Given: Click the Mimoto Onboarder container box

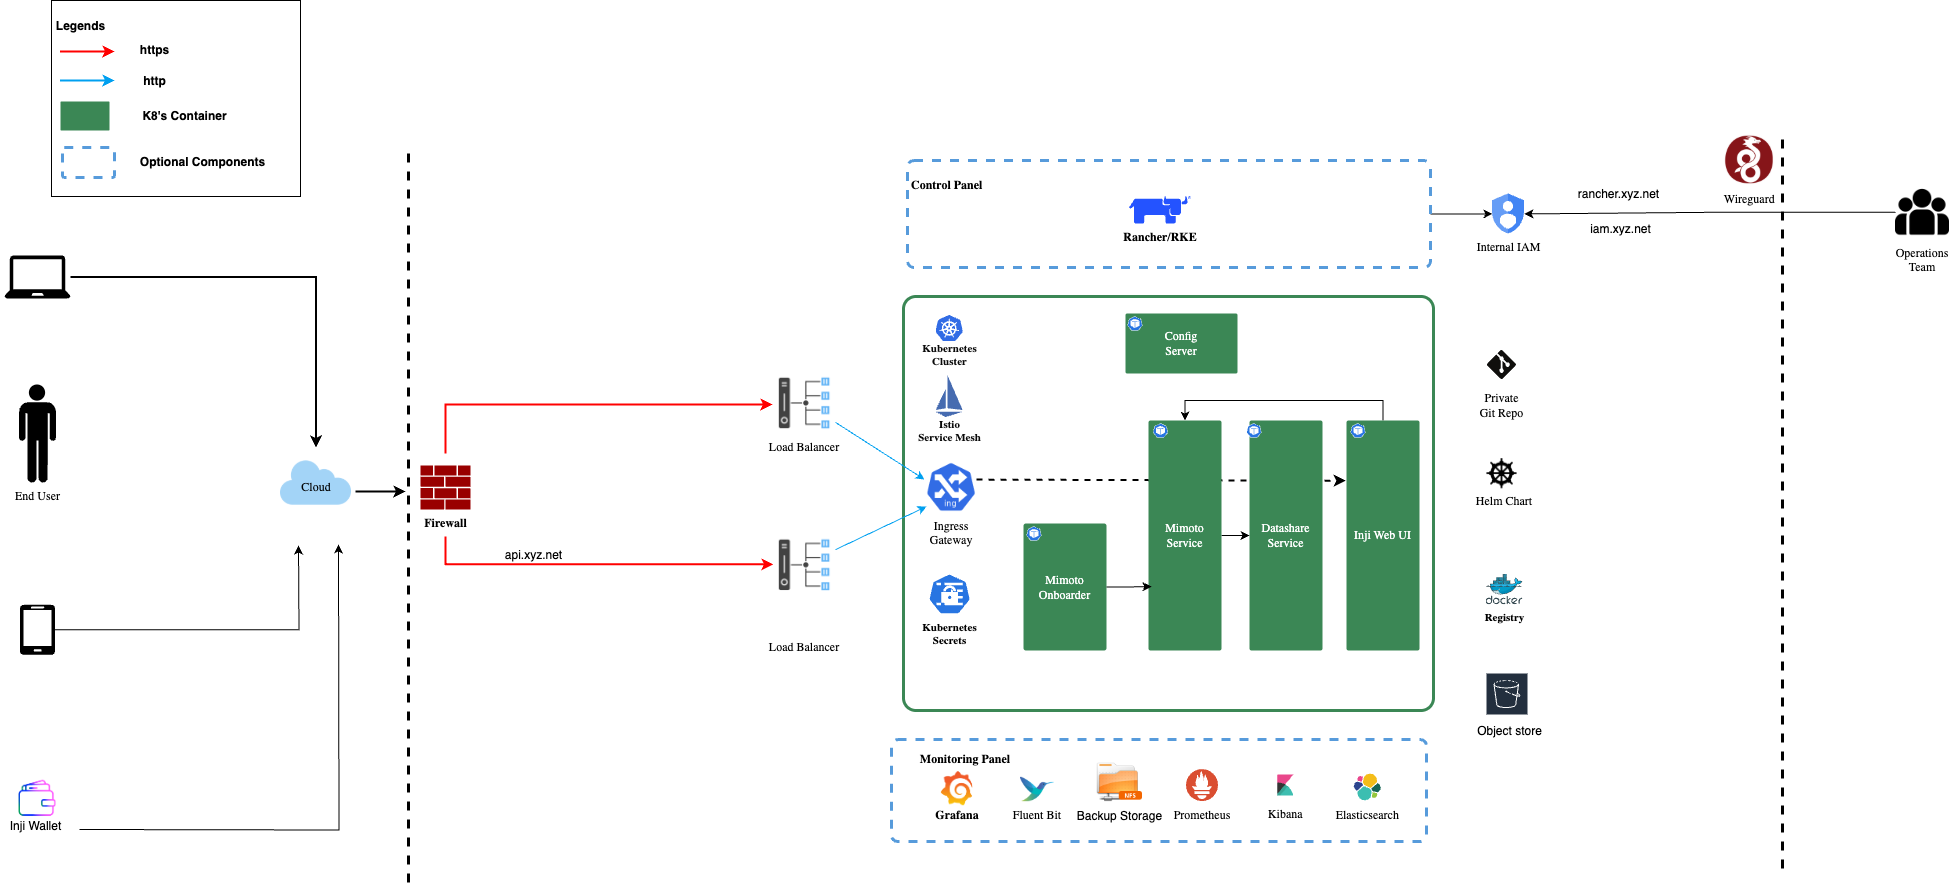Looking at the screenshot, I should 1064,587.
